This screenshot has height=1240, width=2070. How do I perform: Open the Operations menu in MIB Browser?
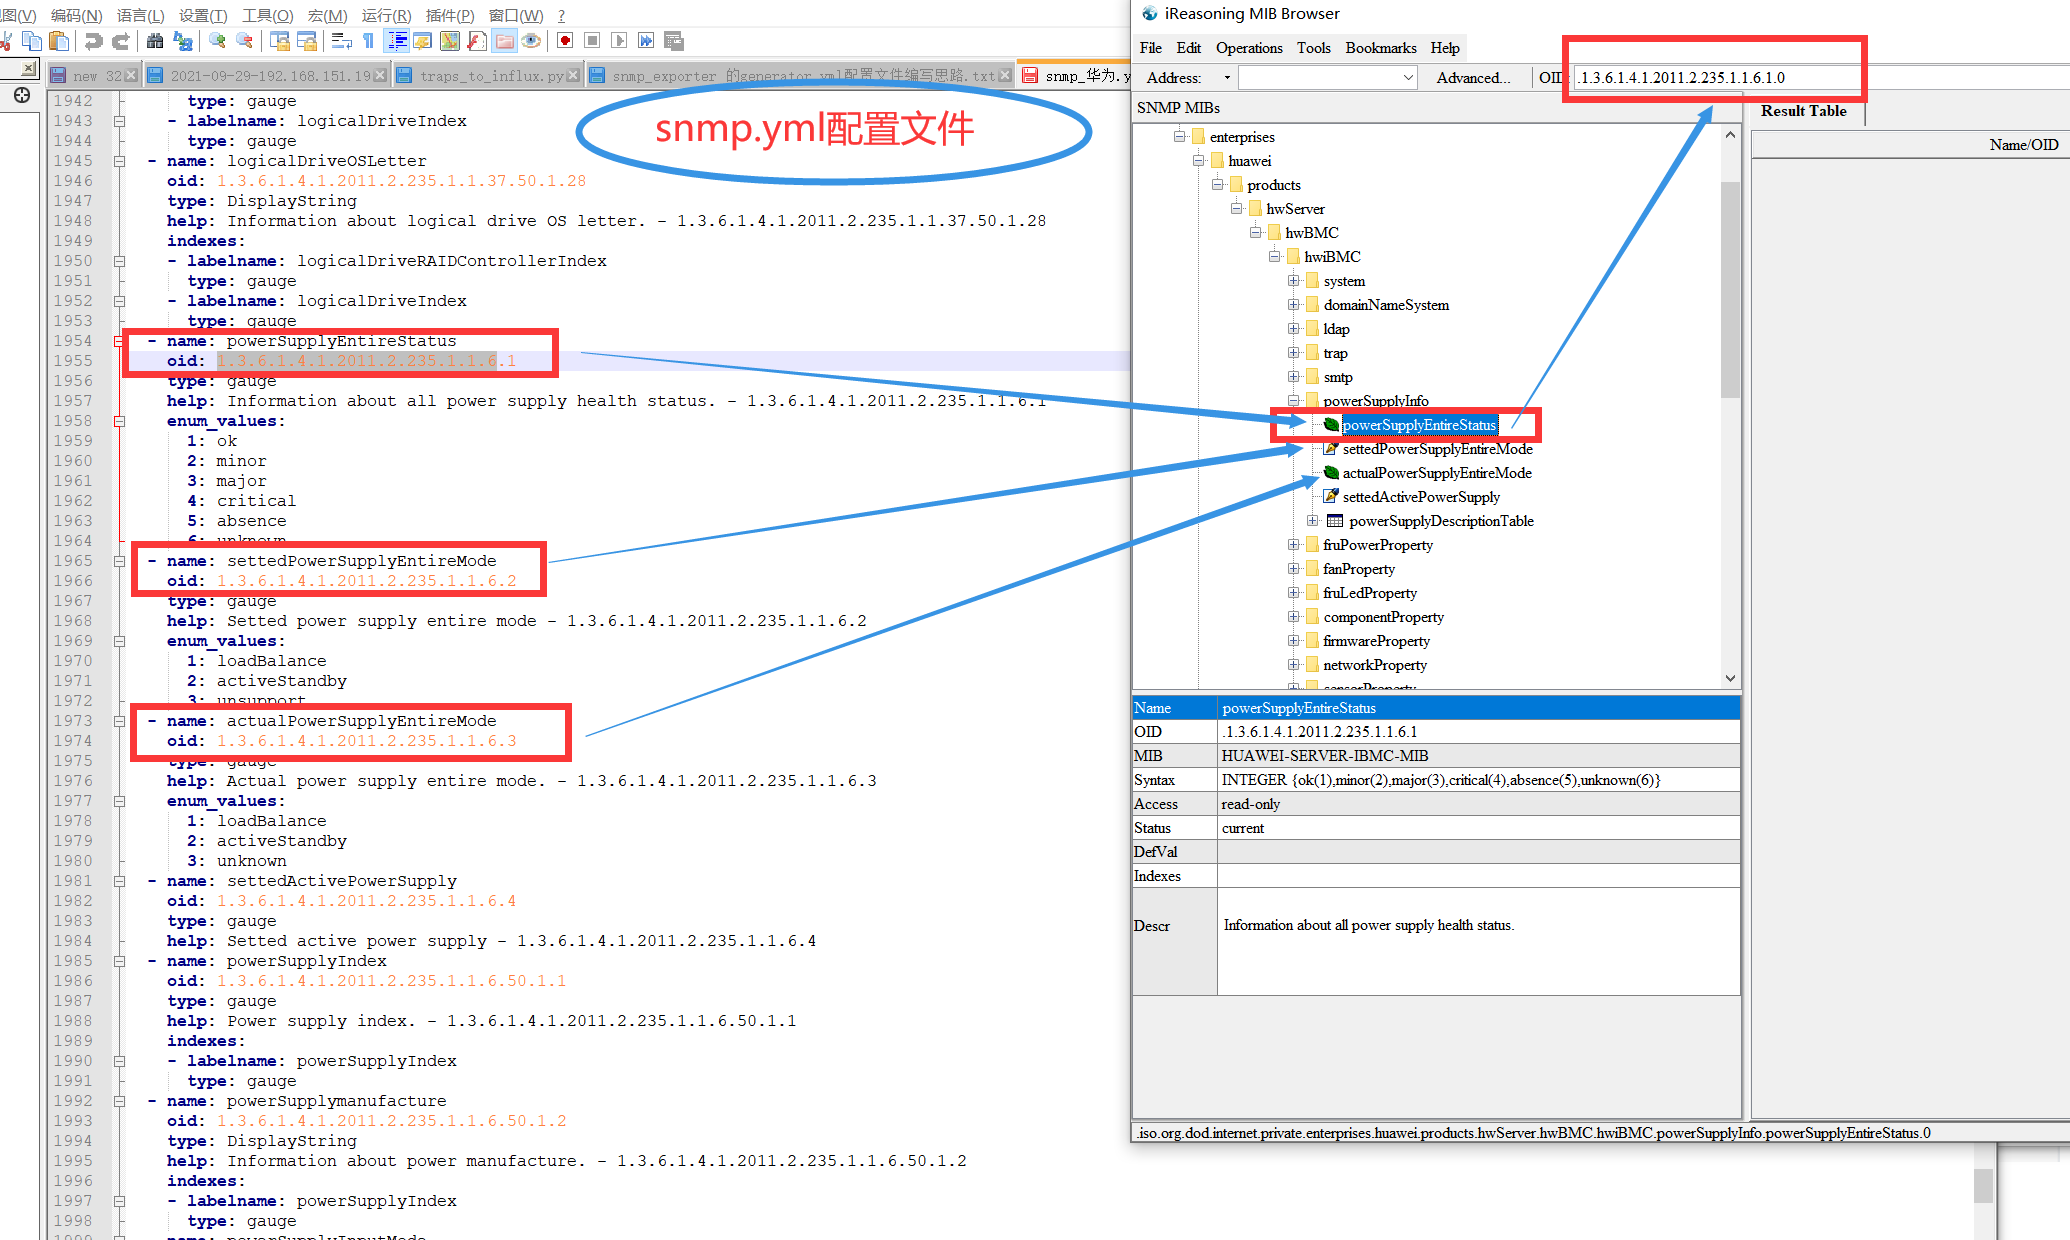(1249, 47)
